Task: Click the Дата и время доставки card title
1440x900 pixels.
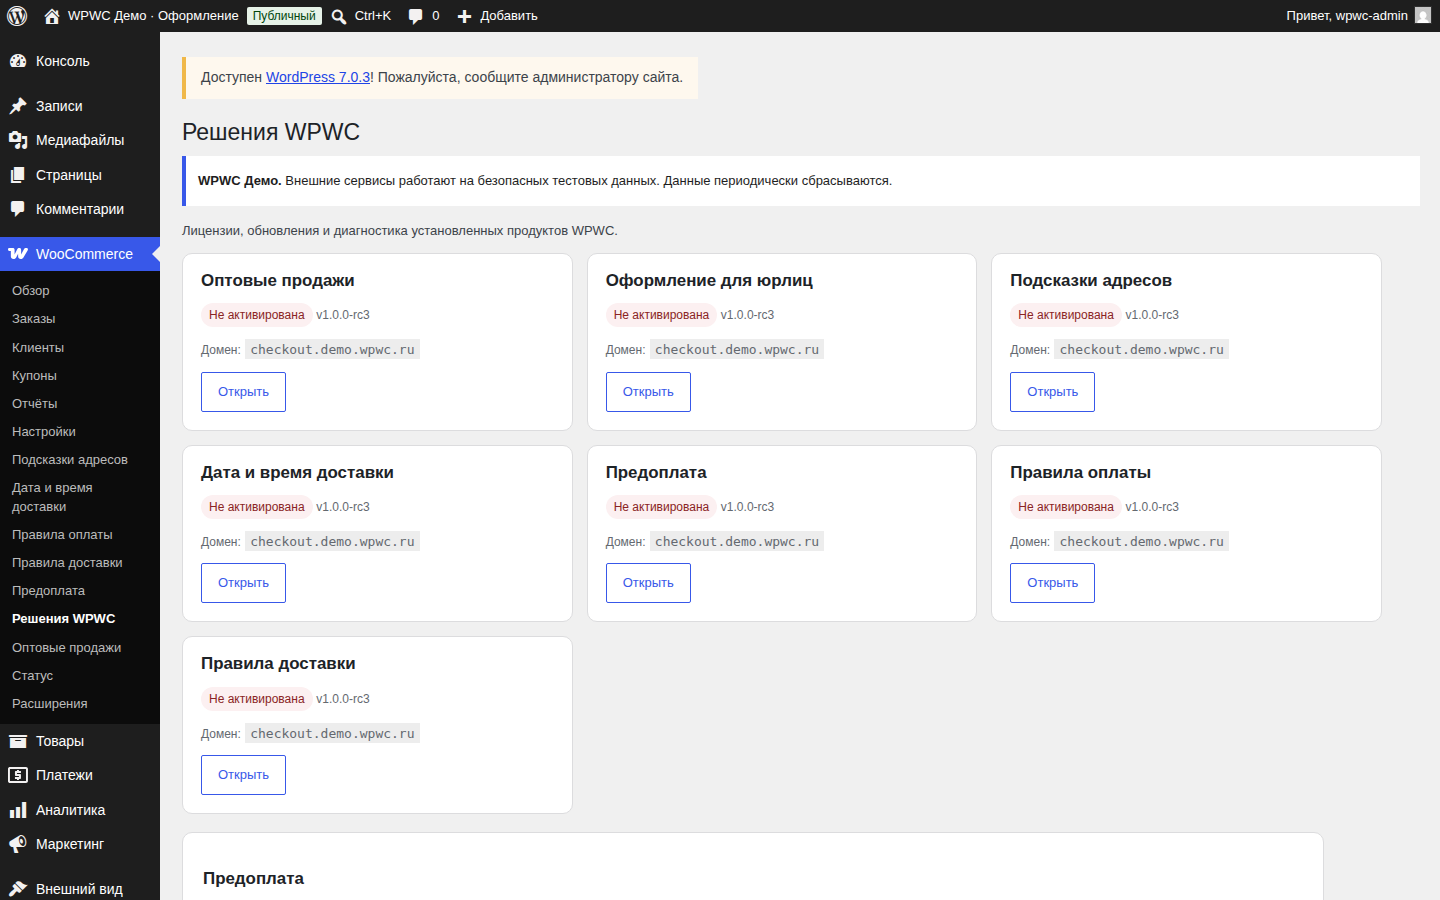Action: click(x=297, y=473)
